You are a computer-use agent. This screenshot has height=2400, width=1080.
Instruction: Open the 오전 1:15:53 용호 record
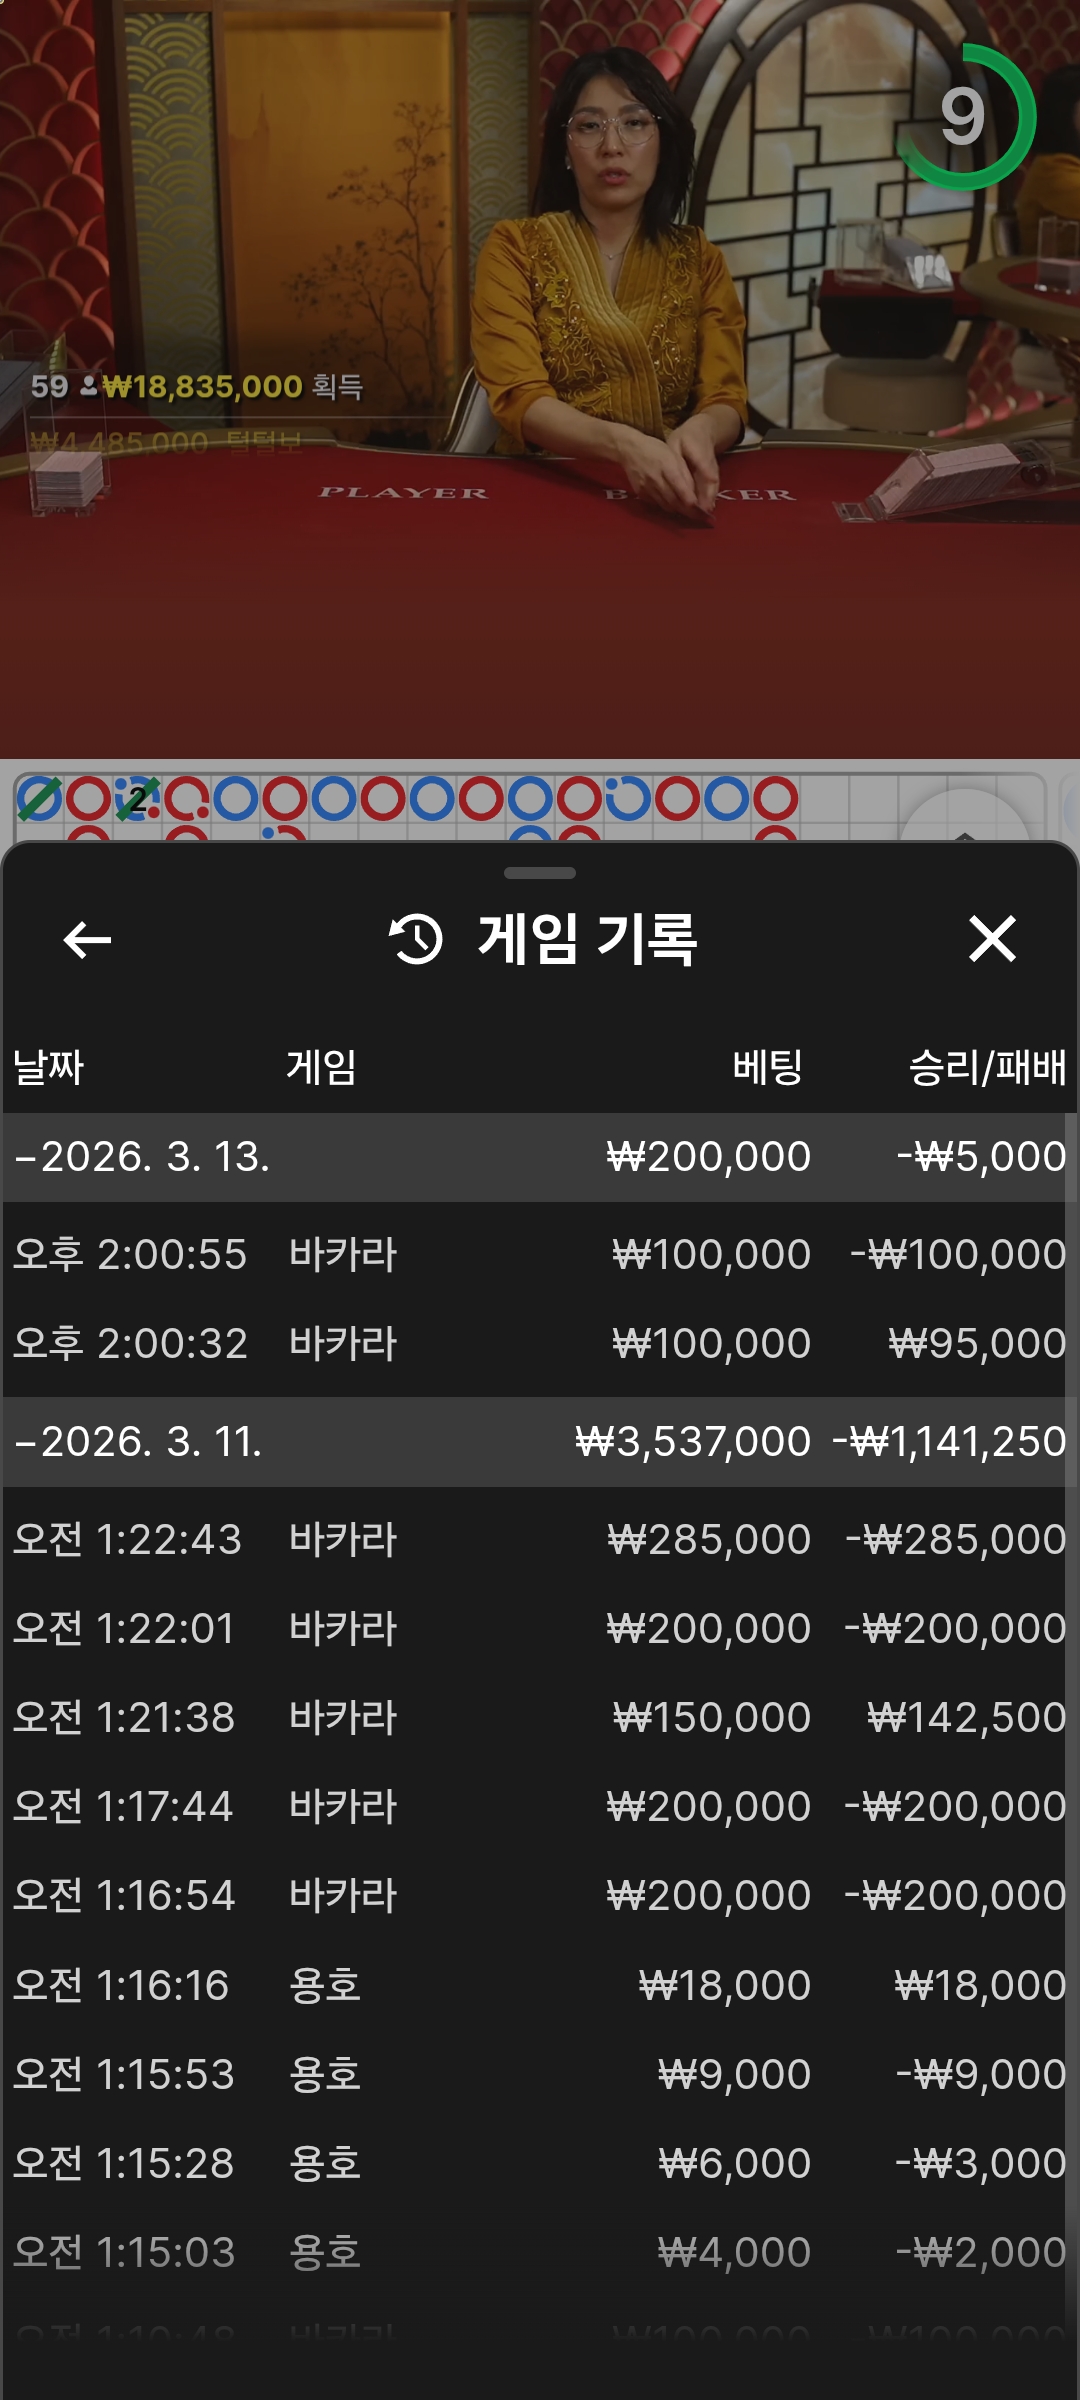540,2075
